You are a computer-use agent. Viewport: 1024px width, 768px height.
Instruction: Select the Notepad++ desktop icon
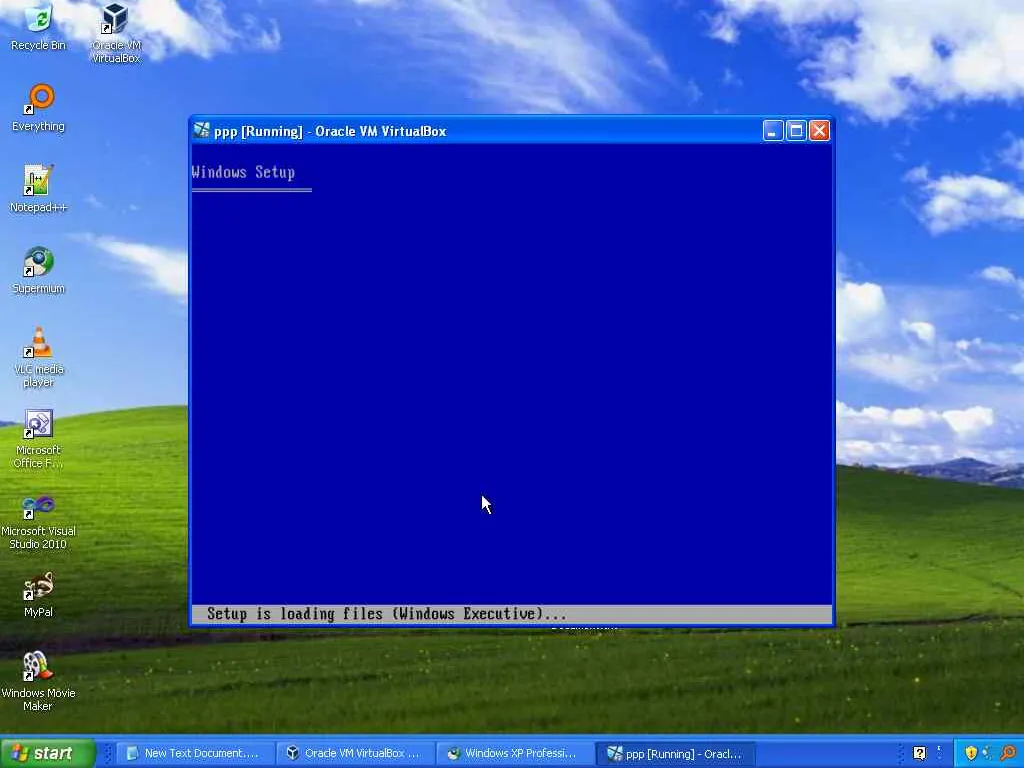(38, 189)
